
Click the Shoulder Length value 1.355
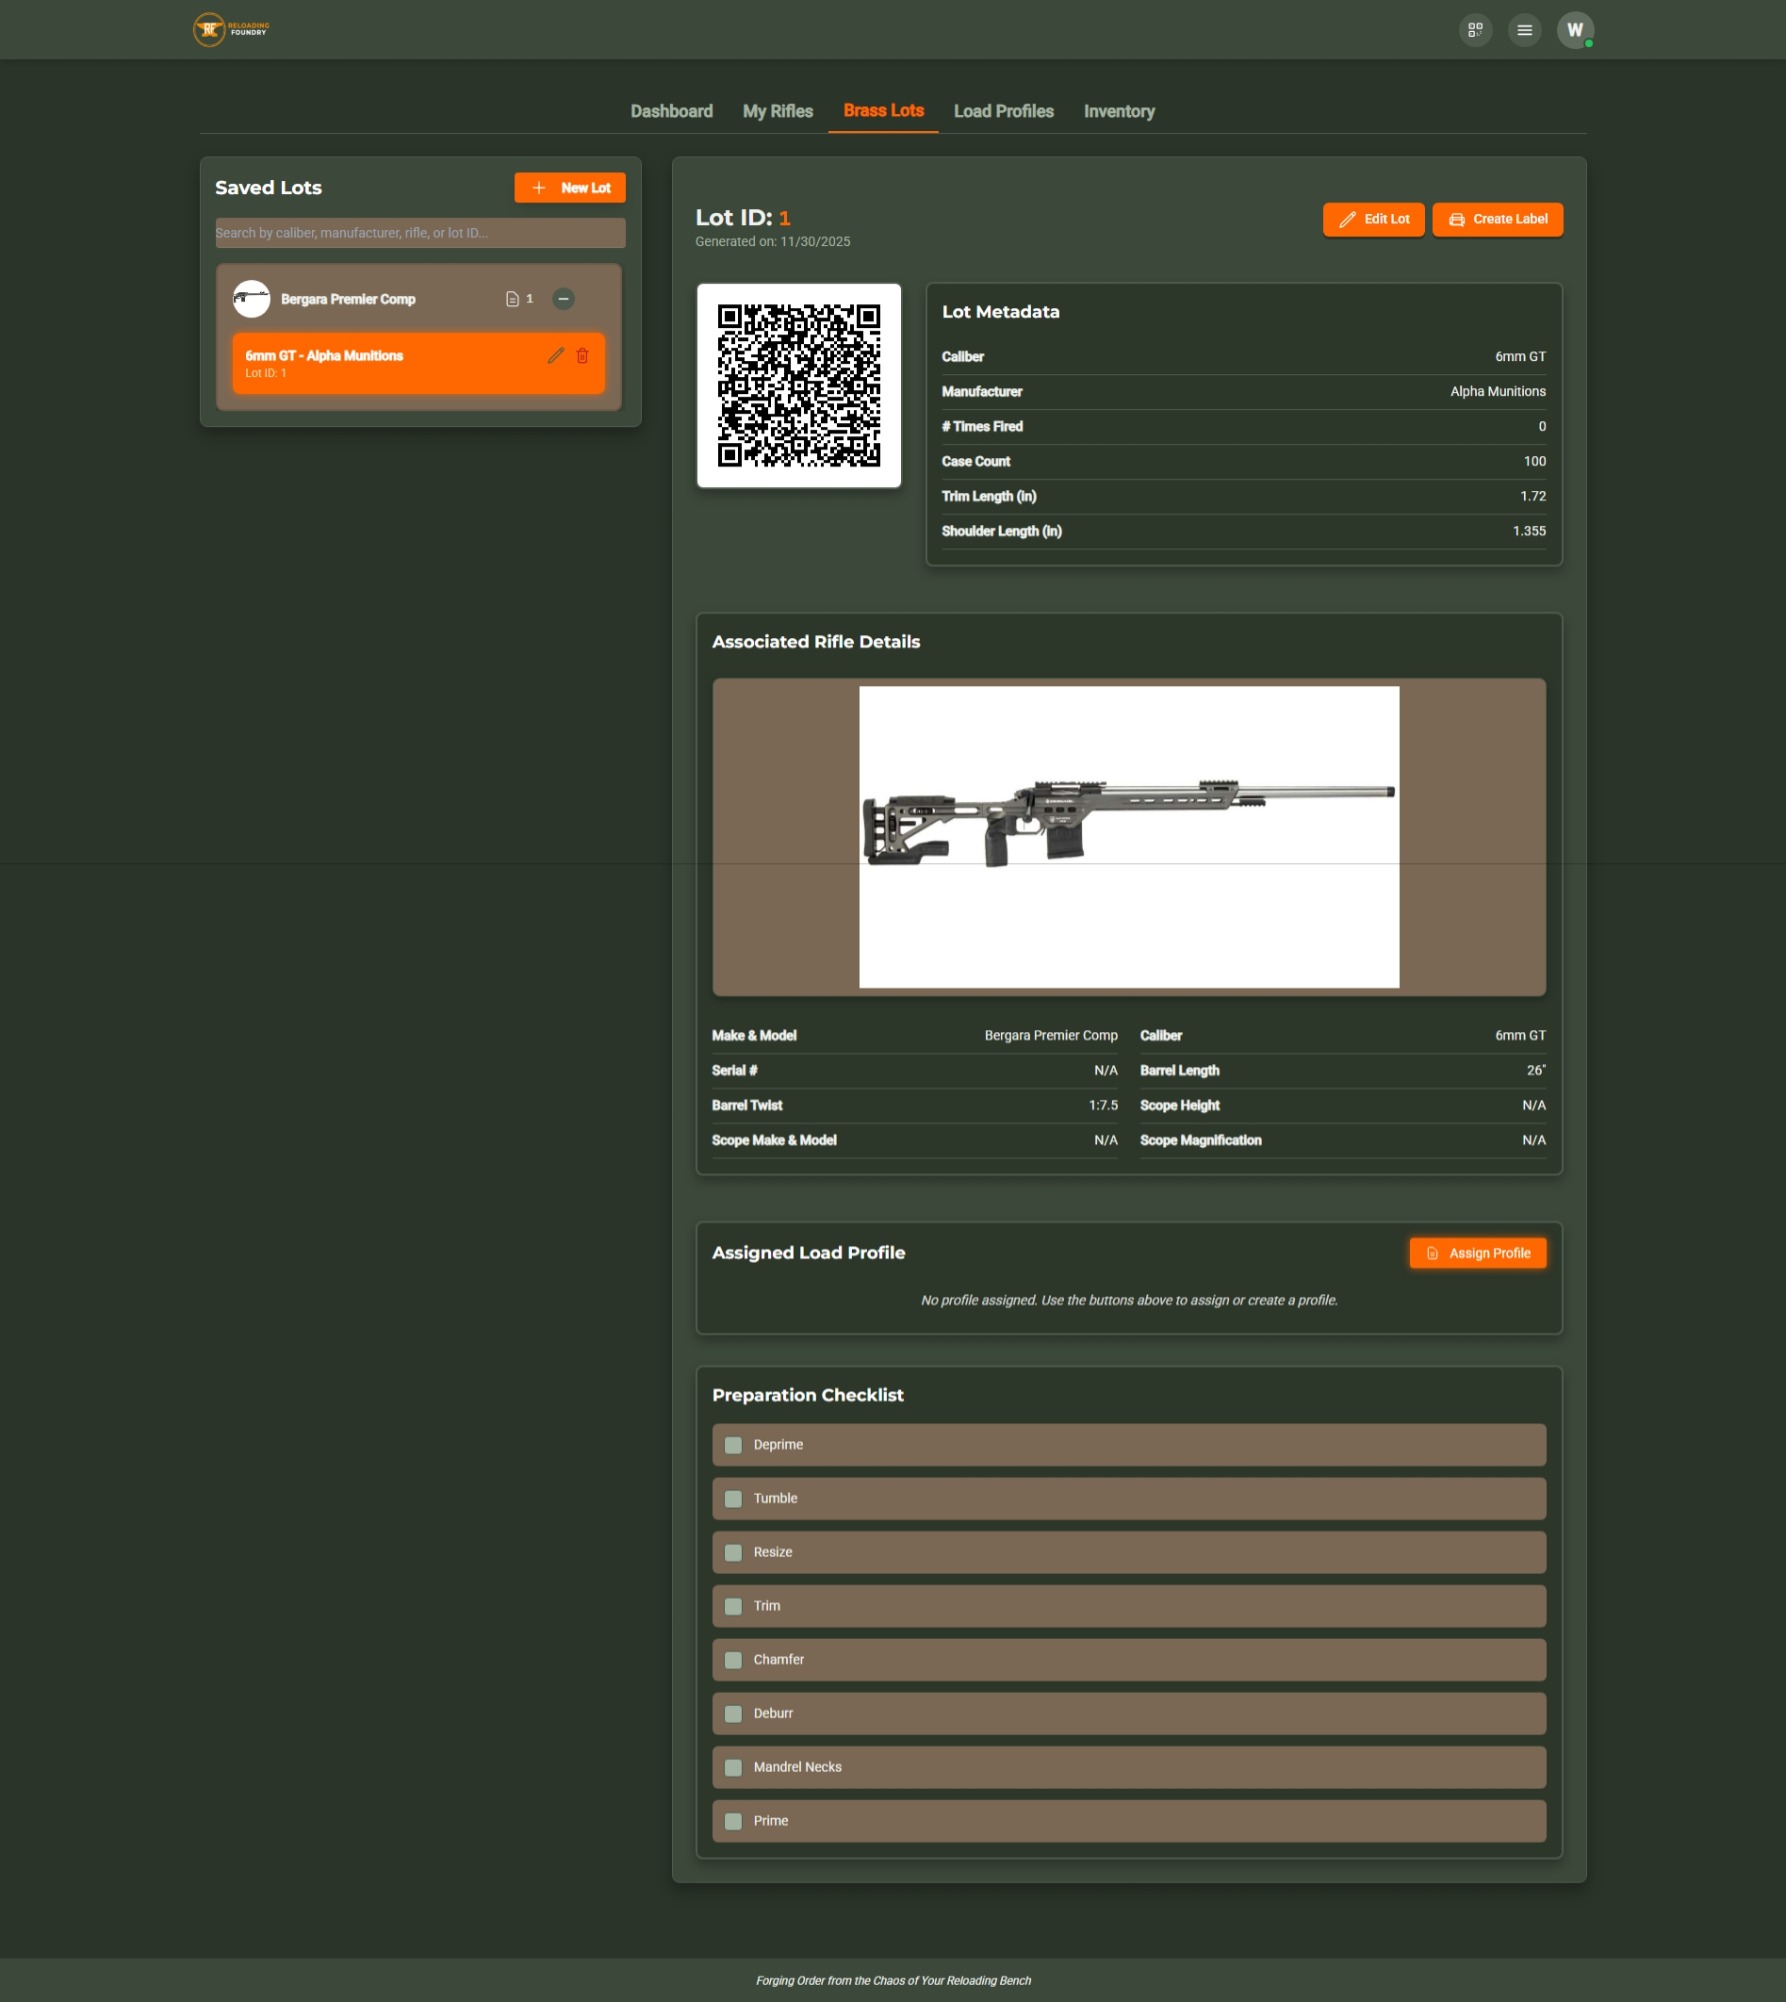click(x=1529, y=531)
